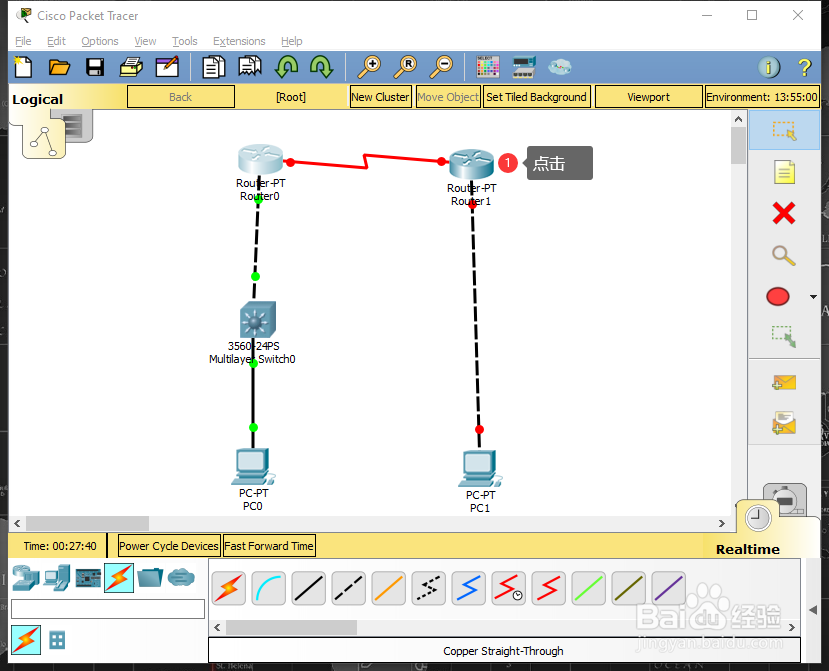Pick the Console cable connection
The width and height of the screenshot is (829, 671).
point(269,588)
